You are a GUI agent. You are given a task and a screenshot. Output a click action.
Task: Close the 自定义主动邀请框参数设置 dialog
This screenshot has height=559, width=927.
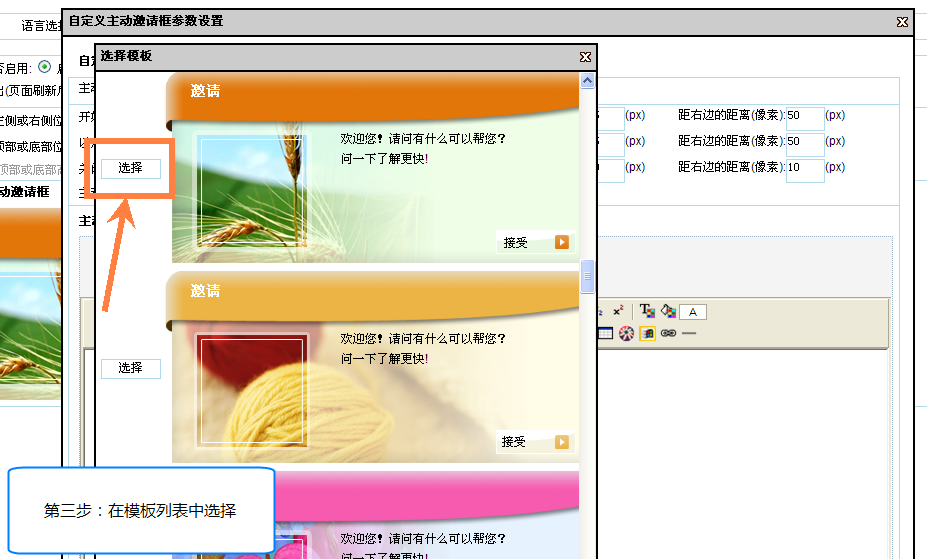902,21
